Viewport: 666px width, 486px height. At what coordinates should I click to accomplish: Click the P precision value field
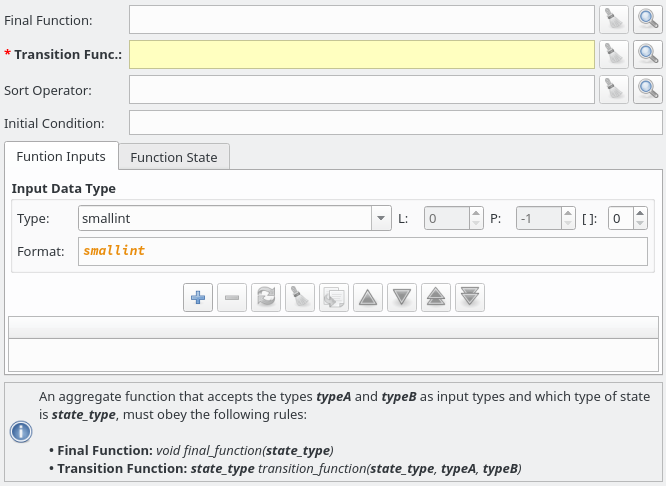539,218
